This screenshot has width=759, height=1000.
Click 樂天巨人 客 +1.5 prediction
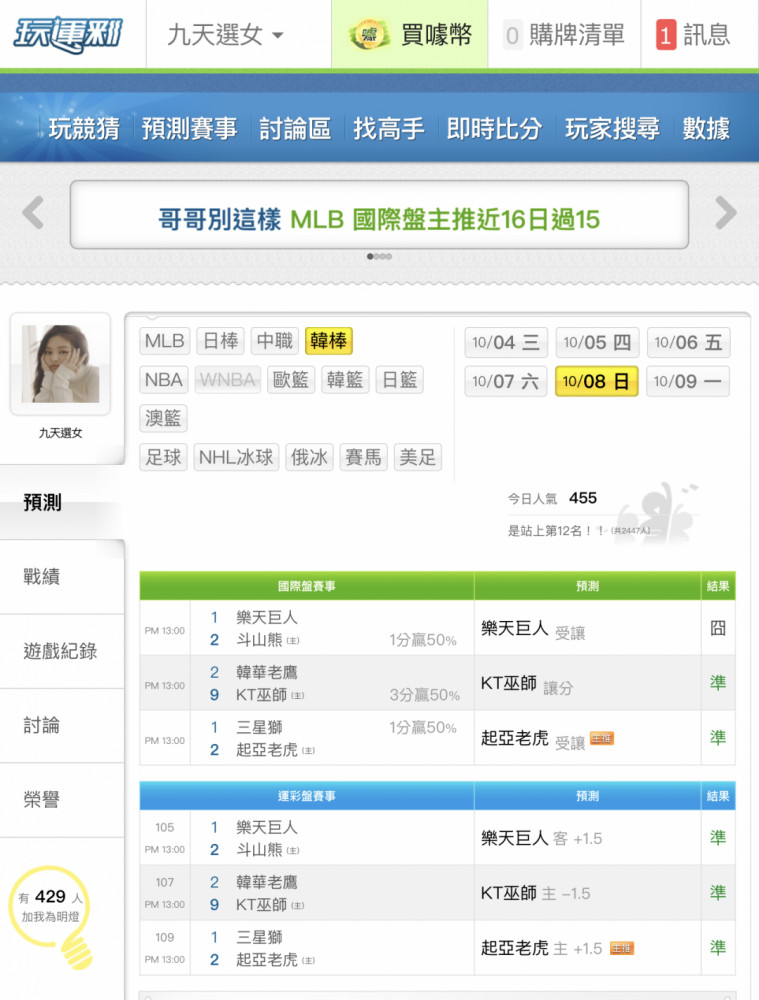tap(542, 838)
